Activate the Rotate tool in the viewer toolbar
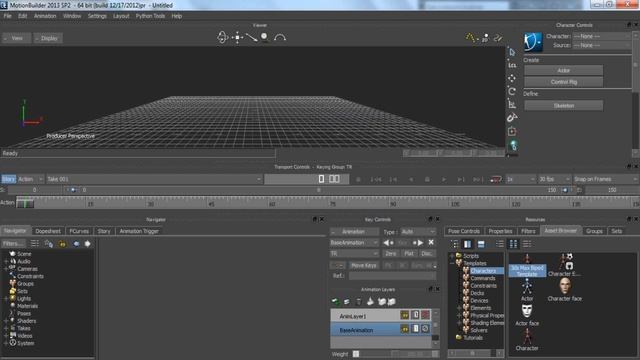 pyautogui.click(x=512, y=91)
